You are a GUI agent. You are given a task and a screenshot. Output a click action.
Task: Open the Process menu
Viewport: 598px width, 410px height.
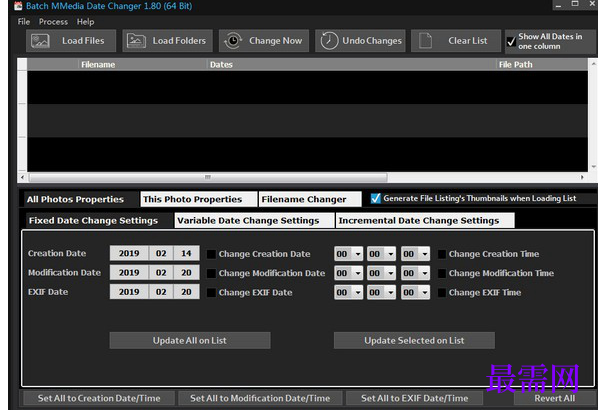point(53,22)
